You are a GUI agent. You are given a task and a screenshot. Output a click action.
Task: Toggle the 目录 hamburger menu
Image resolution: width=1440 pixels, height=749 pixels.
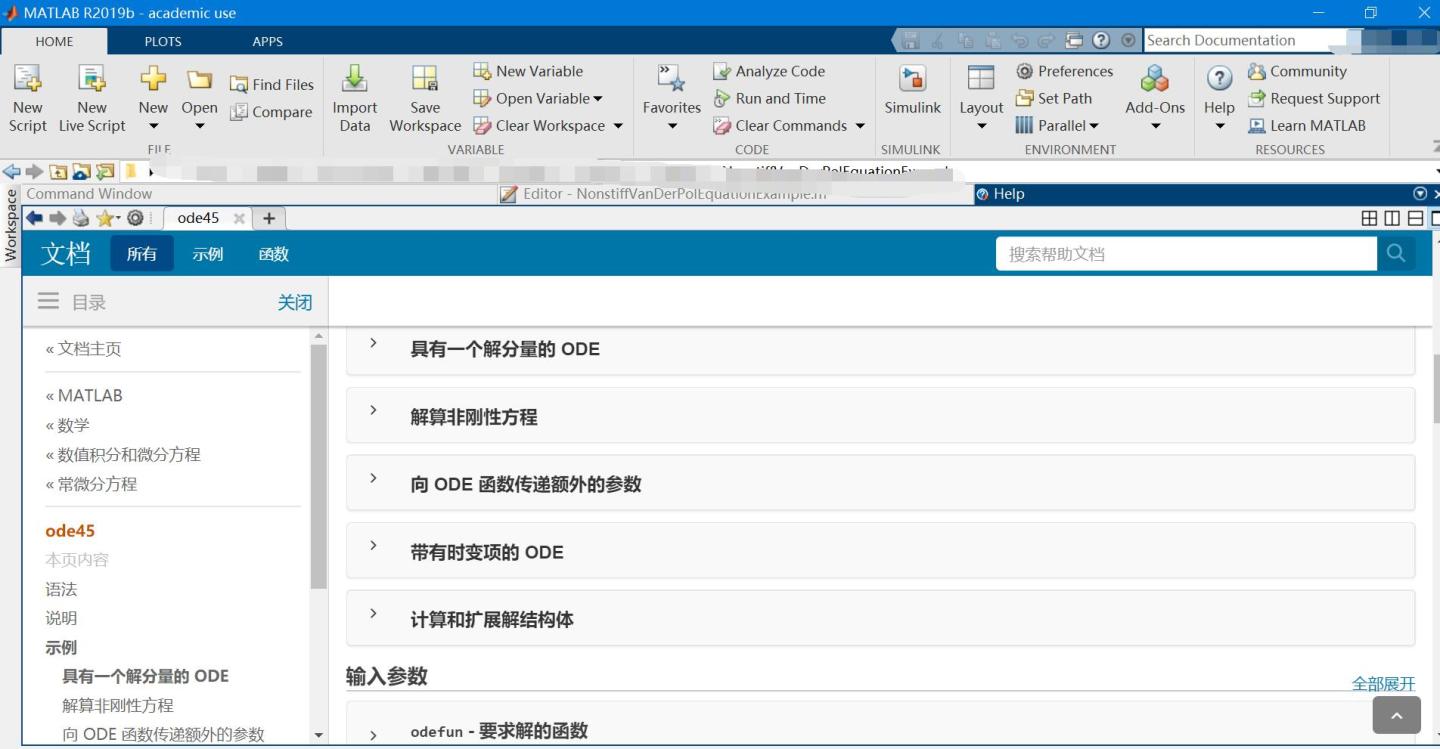point(48,301)
